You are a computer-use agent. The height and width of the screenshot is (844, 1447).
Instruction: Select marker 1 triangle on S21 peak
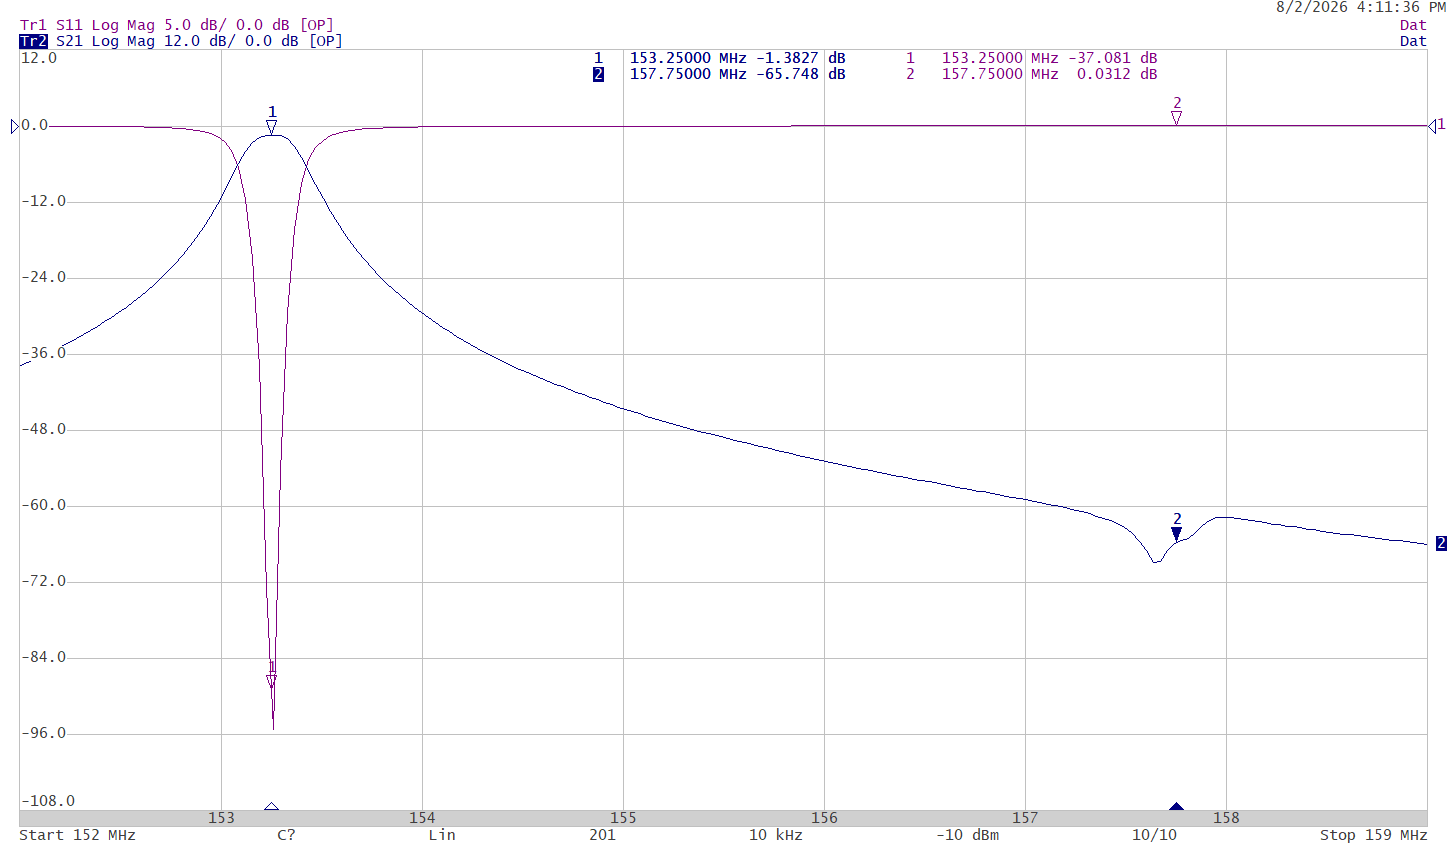point(271,127)
